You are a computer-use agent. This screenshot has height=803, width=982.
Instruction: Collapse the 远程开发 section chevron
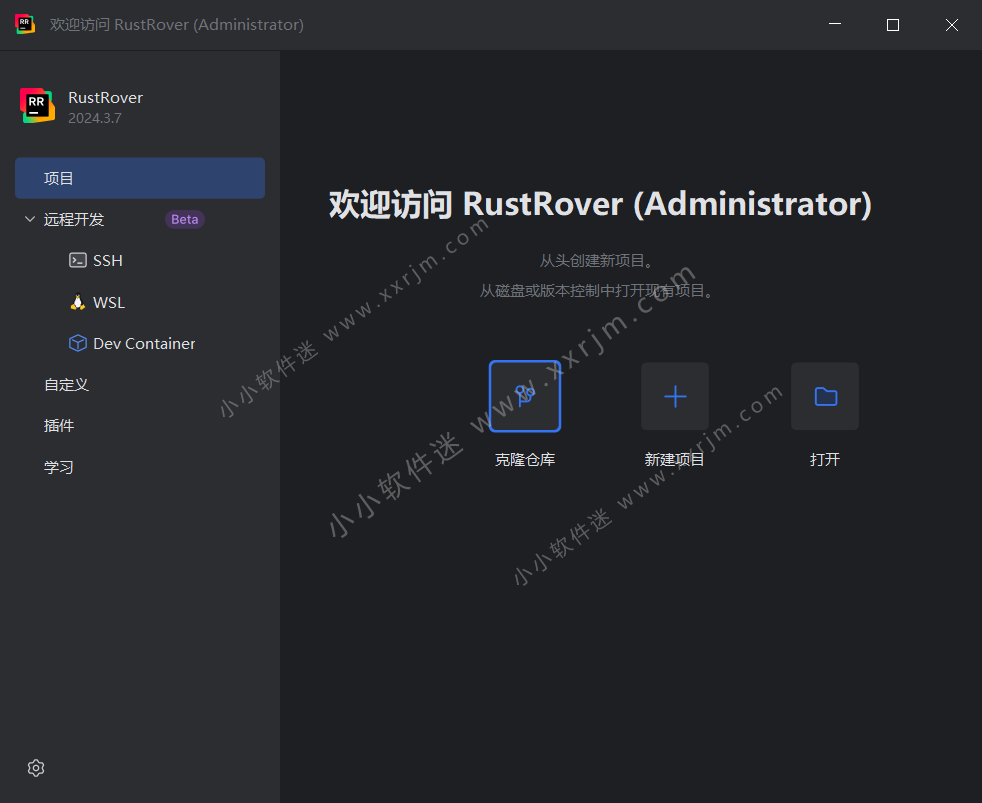[x=29, y=219]
